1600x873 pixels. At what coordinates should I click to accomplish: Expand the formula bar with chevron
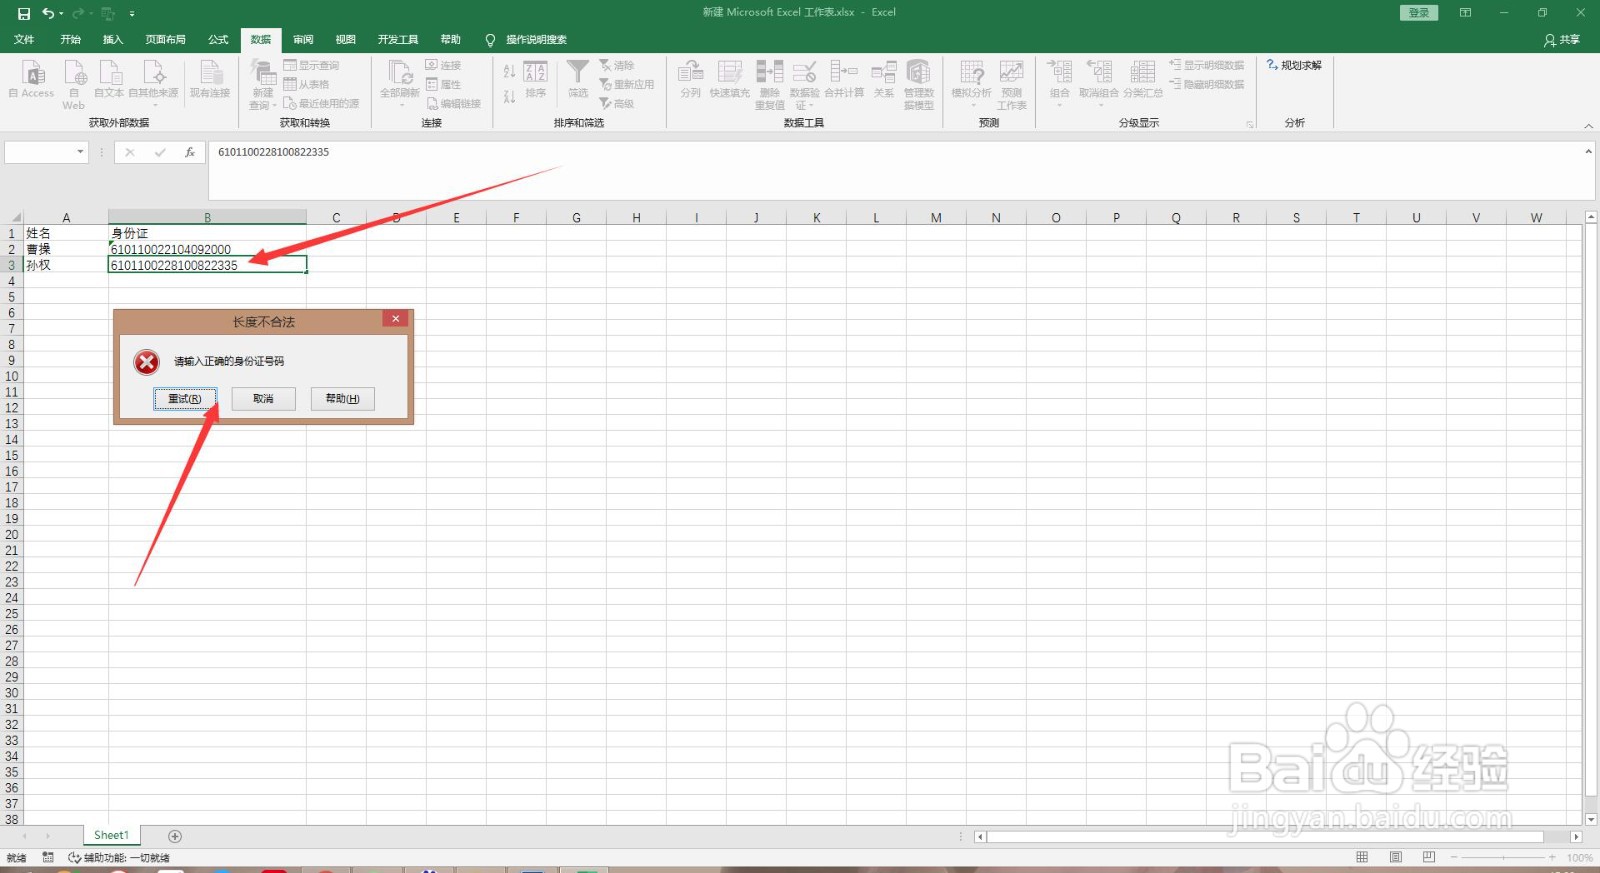tap(1588, 152)
